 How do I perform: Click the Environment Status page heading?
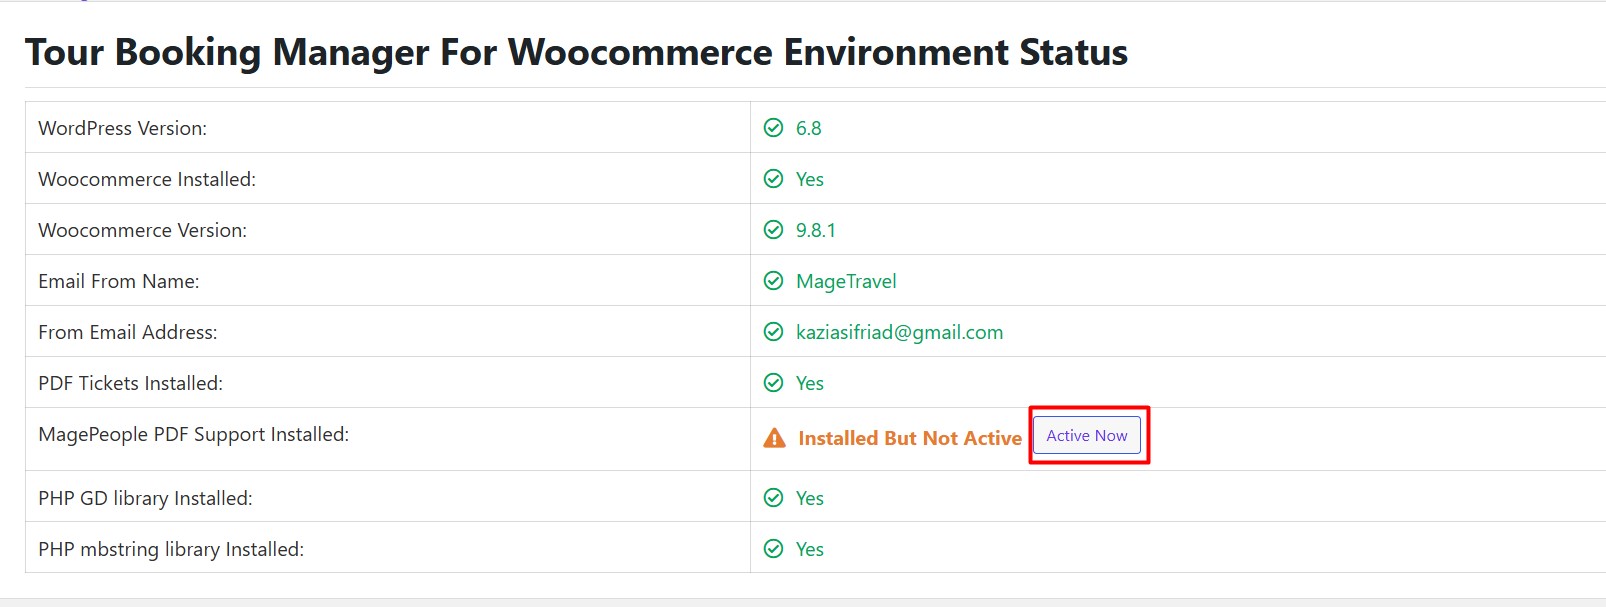pos(576,52)
